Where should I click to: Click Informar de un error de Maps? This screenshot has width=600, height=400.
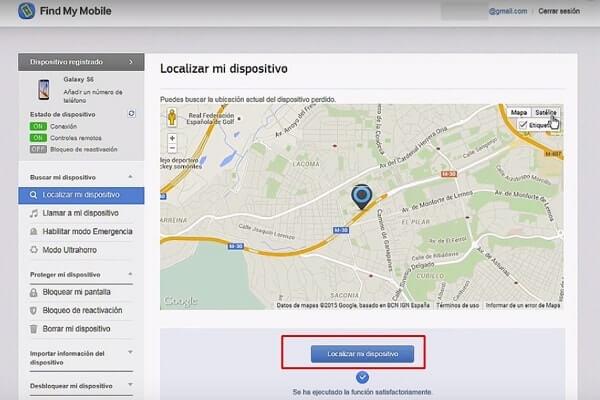point(522,305)
